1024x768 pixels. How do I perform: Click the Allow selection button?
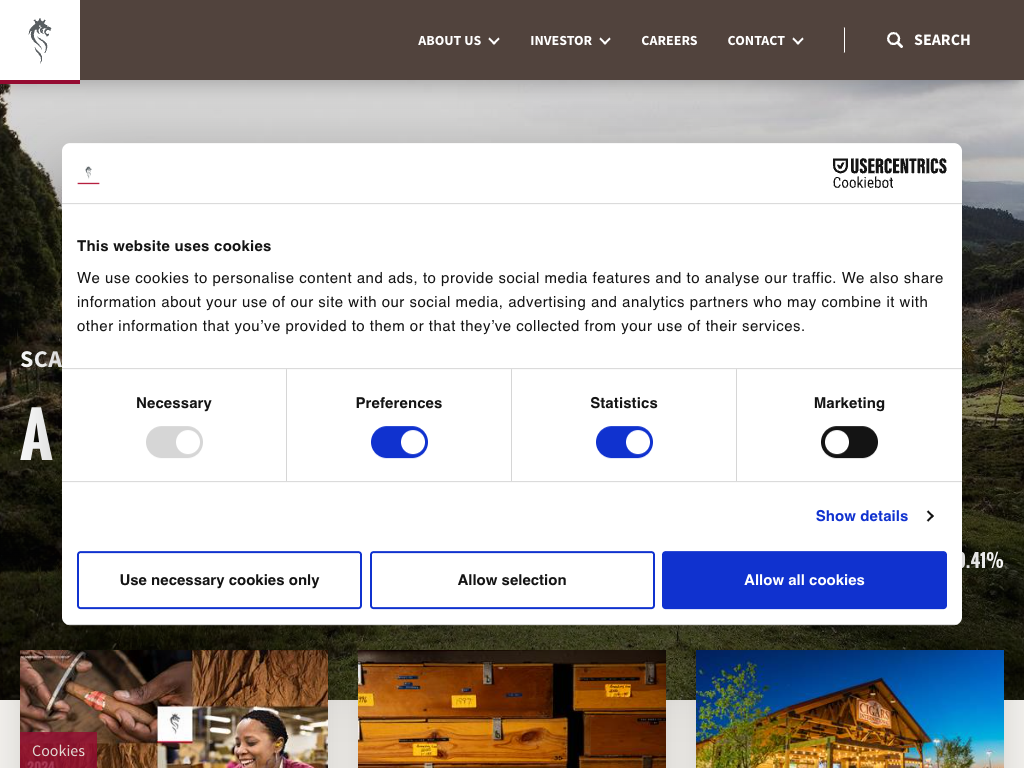click(x=512, y=580)
